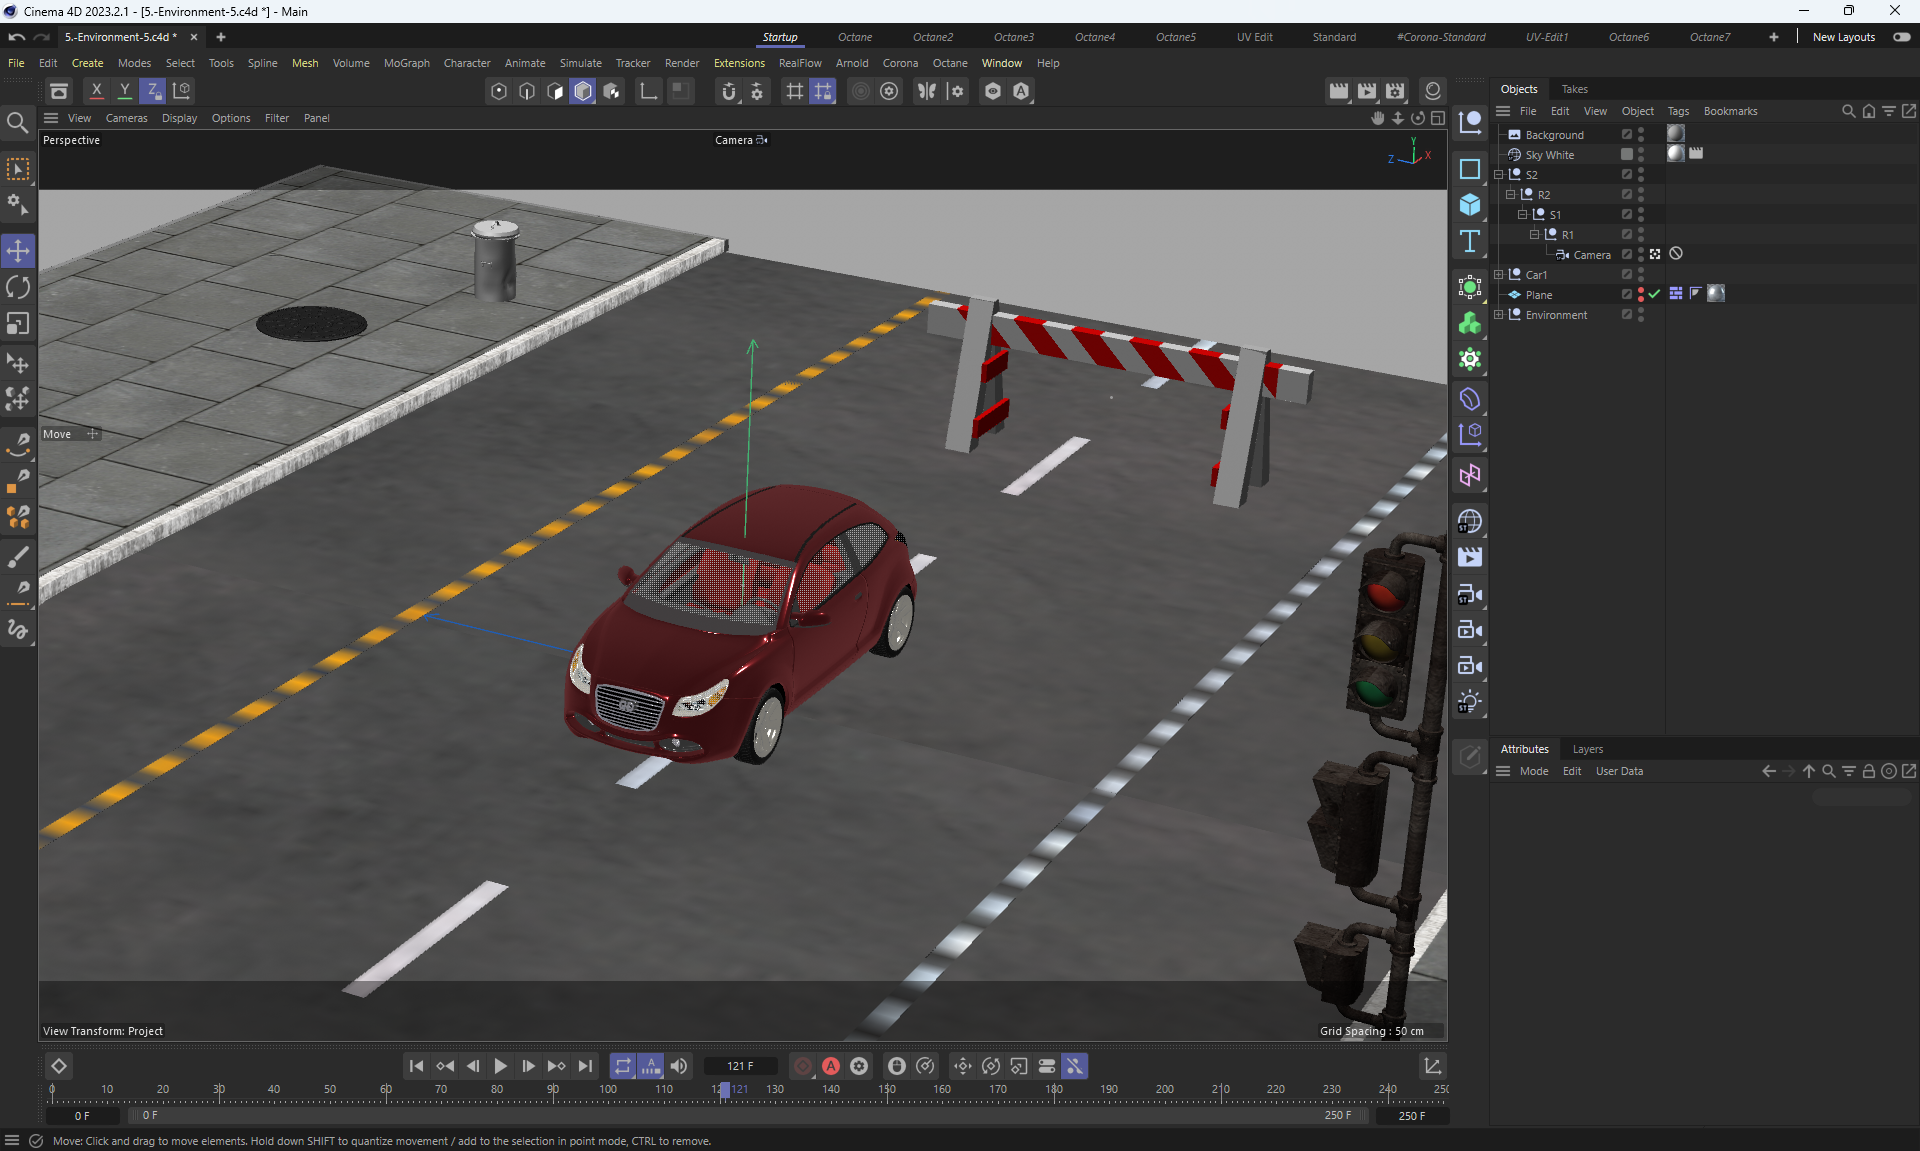
Task: Toggle the X-axis lock button
Action: point(96,91)
